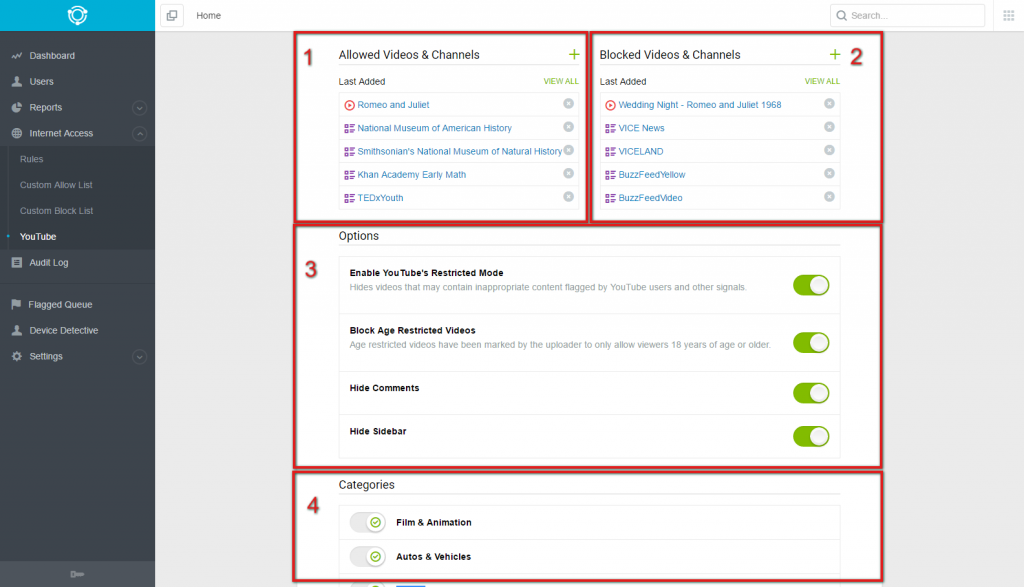Open the Khan Academy Early Math link
1024x587 pixels.
(411, 174)
